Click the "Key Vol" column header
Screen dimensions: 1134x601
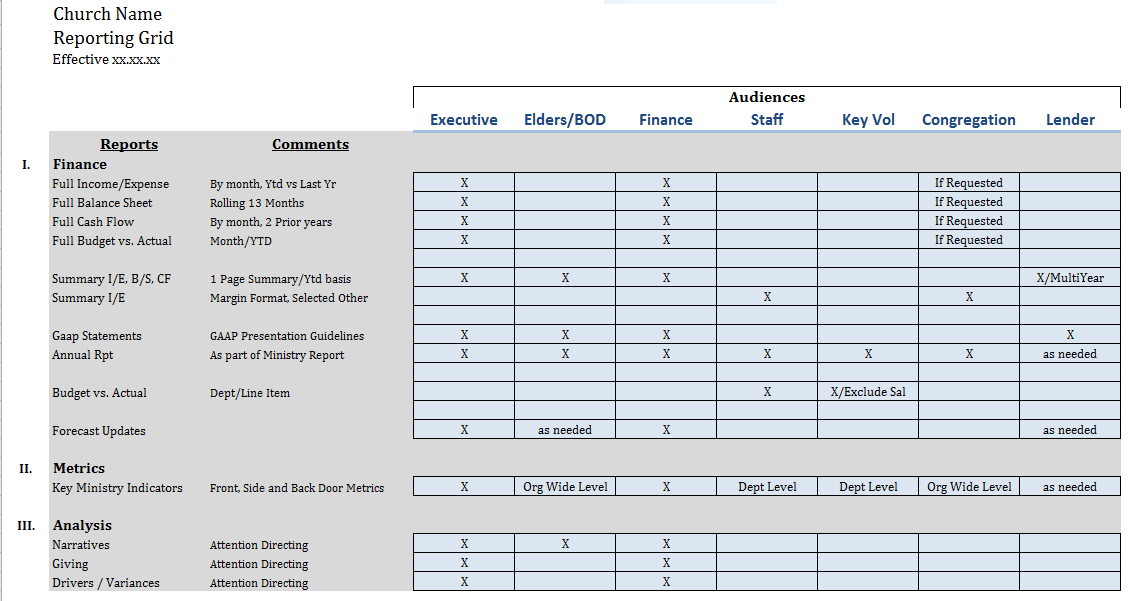coord(868,120)
